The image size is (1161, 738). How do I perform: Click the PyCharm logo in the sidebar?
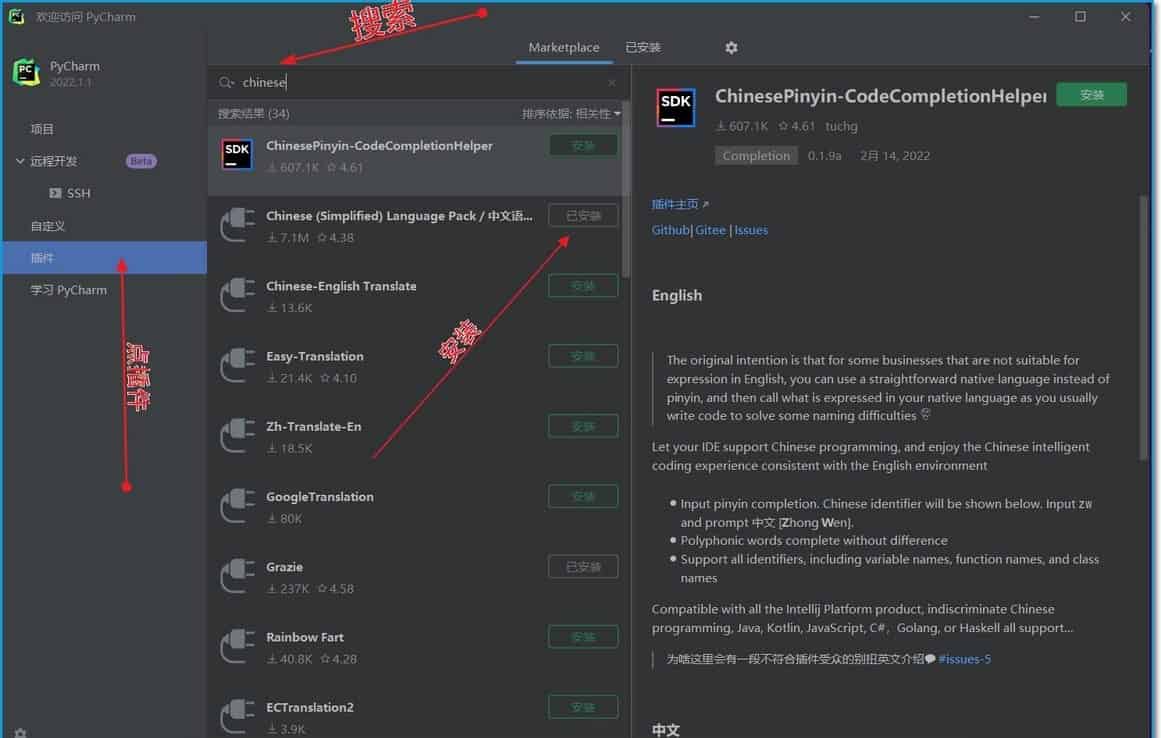[x=27, y=73]
